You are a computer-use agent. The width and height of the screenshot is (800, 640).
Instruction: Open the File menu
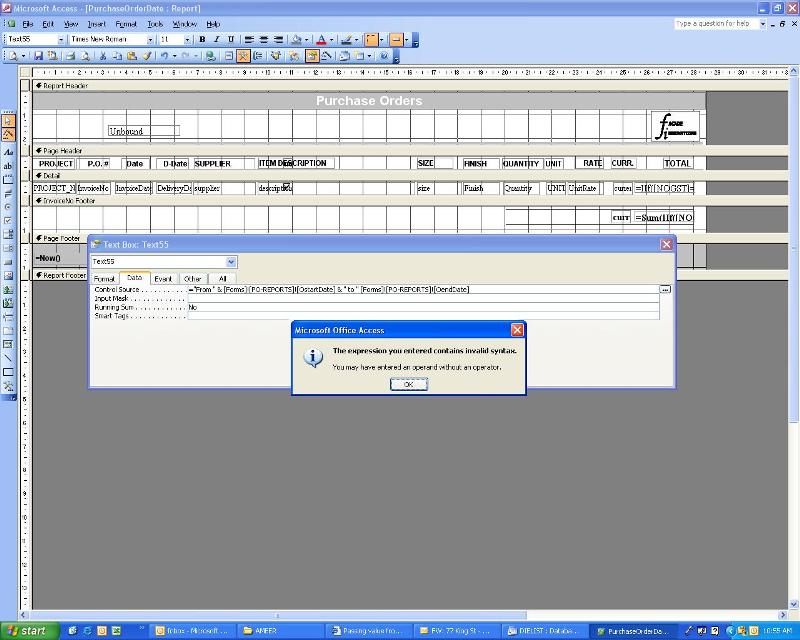click(x=28, y=24)
